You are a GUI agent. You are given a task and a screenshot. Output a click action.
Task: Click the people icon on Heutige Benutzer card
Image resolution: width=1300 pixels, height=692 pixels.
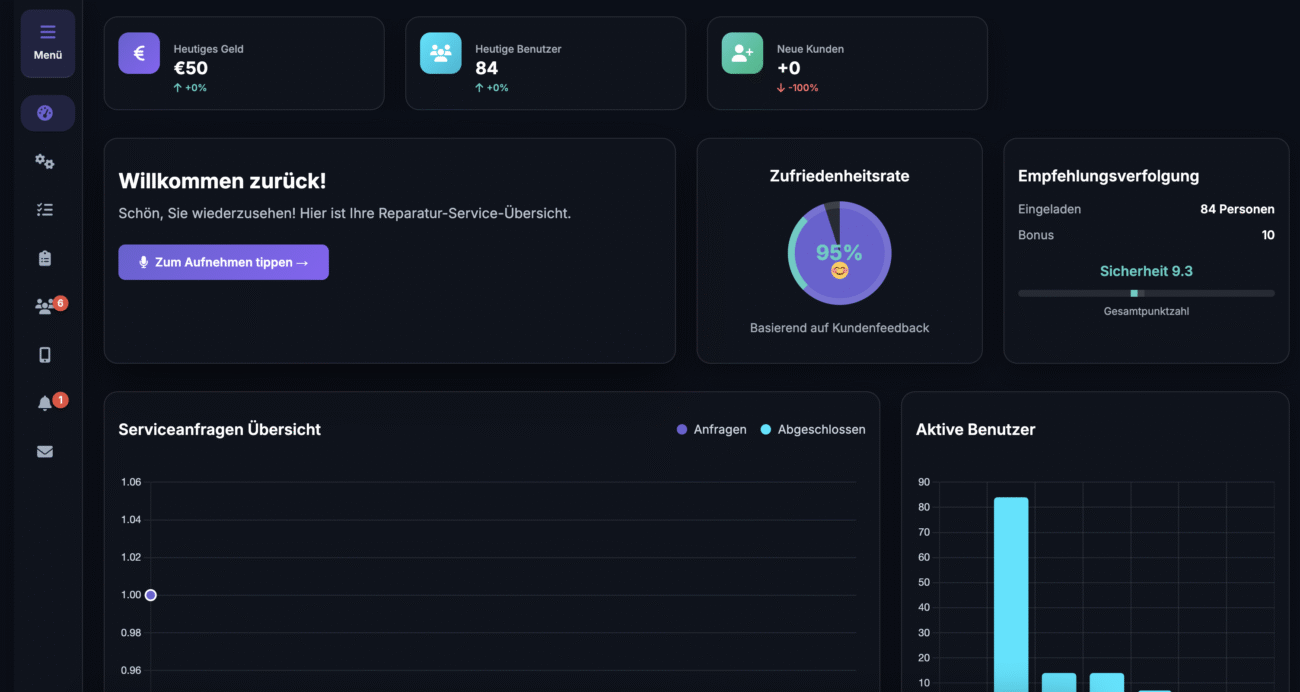(x=441, y=53)
